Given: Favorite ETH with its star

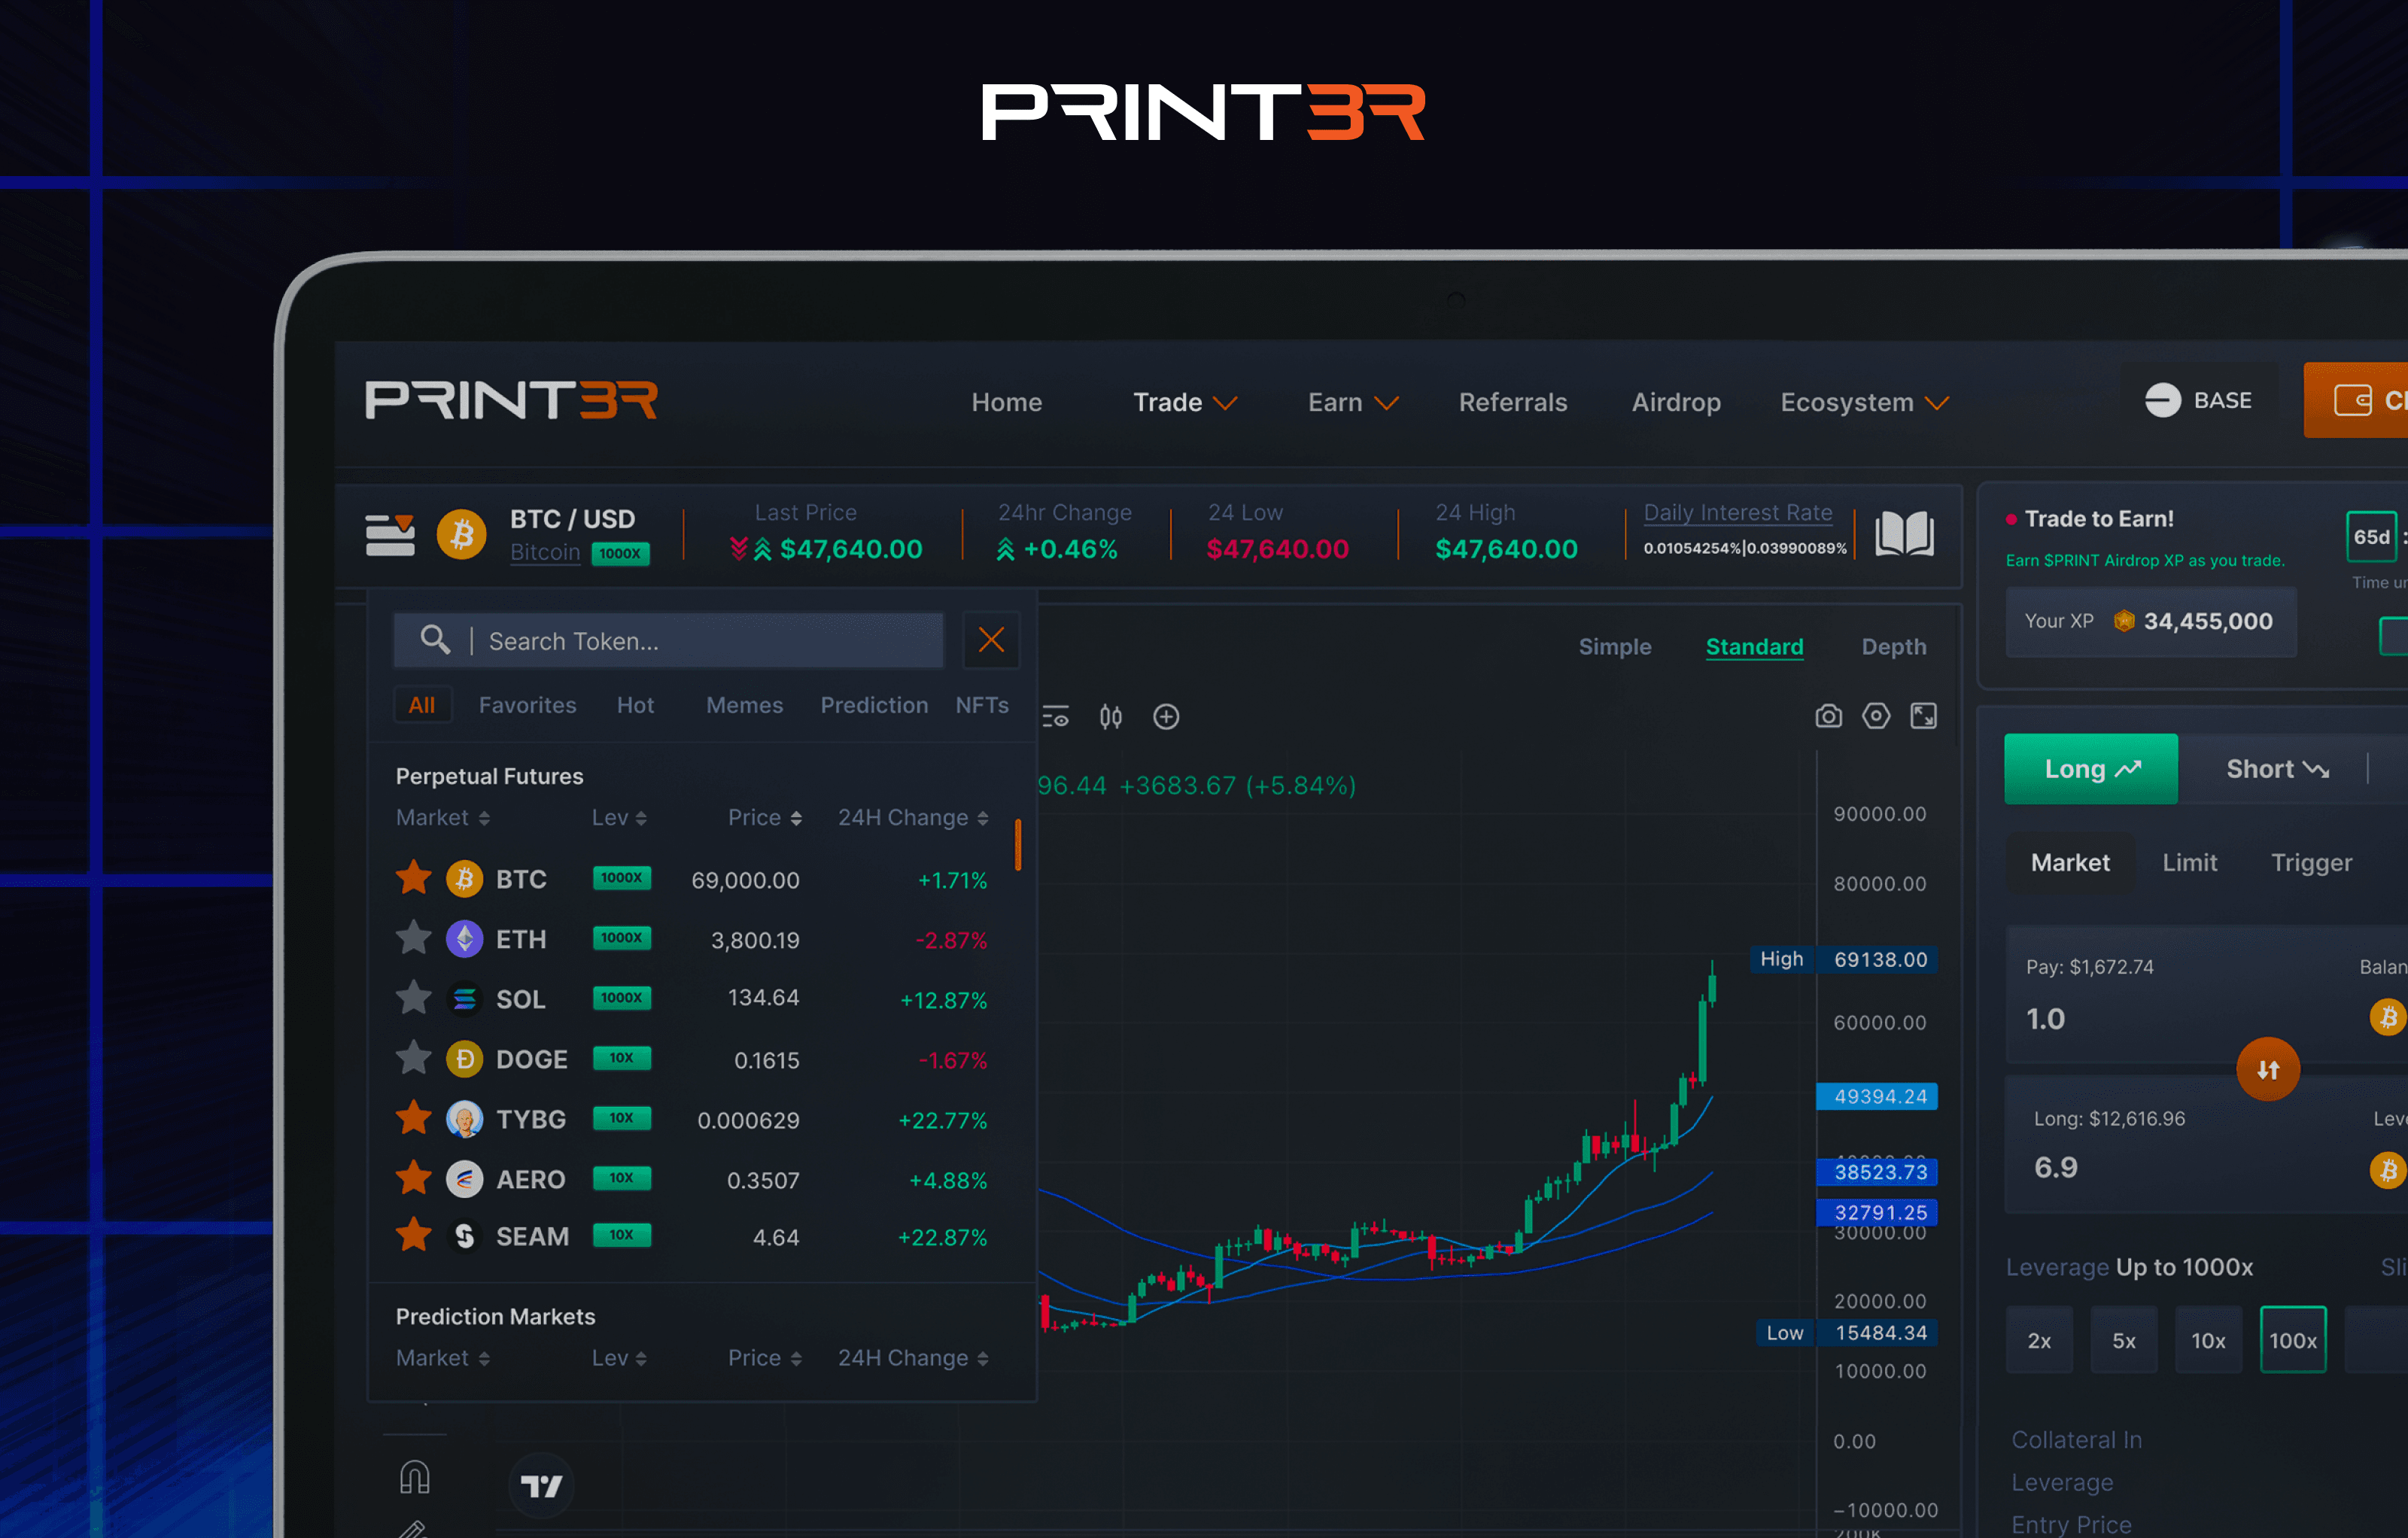Looking at the screenshot, I should click(413, 938).
